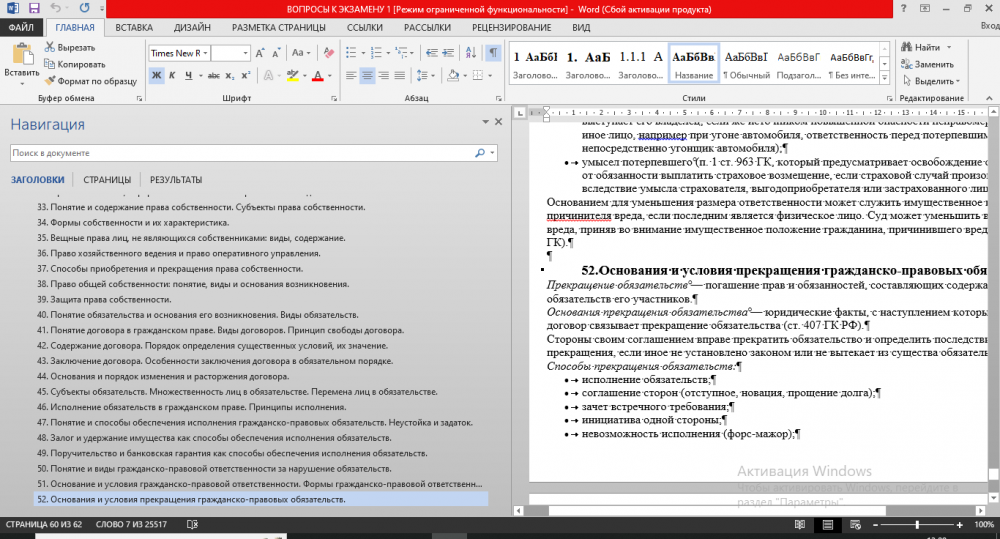Image resolution: width=1000 pixels, height=539 pixels.
Task: Toggle bold (Ж) formatting
Action: (x=157, y=76)
